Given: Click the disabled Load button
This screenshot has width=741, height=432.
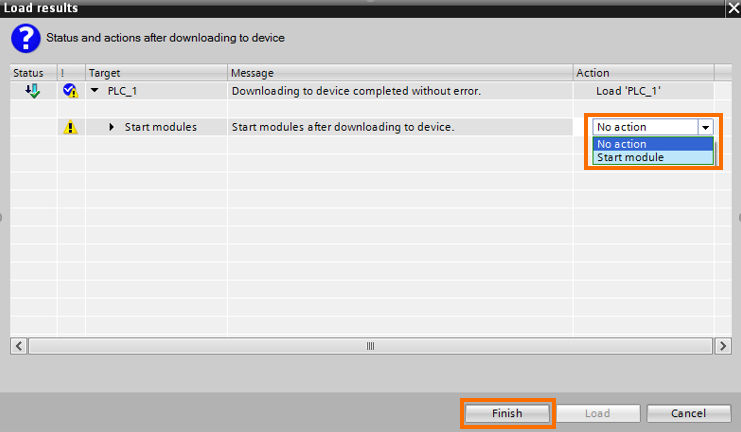Looking at the screenshot, I should tap(597, 414).
